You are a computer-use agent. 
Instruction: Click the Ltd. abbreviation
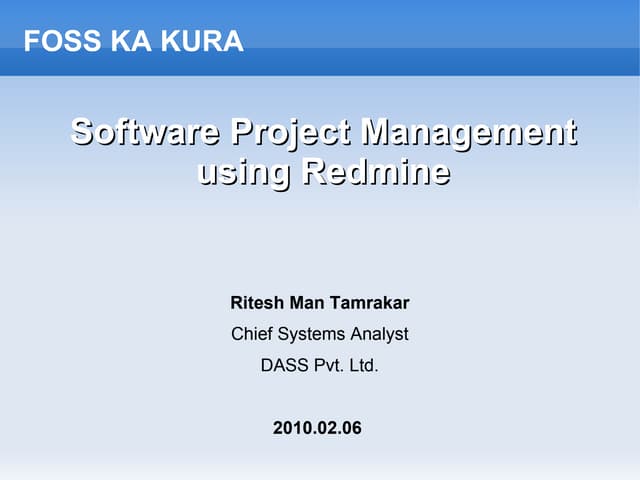click(364, 366)
